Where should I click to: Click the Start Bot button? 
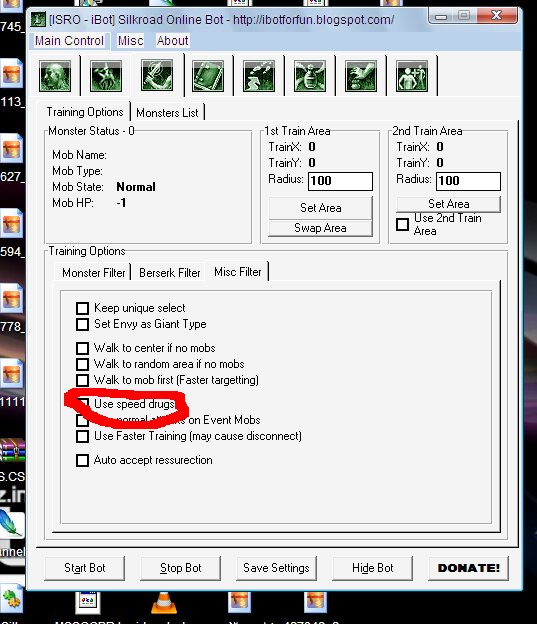85,568
